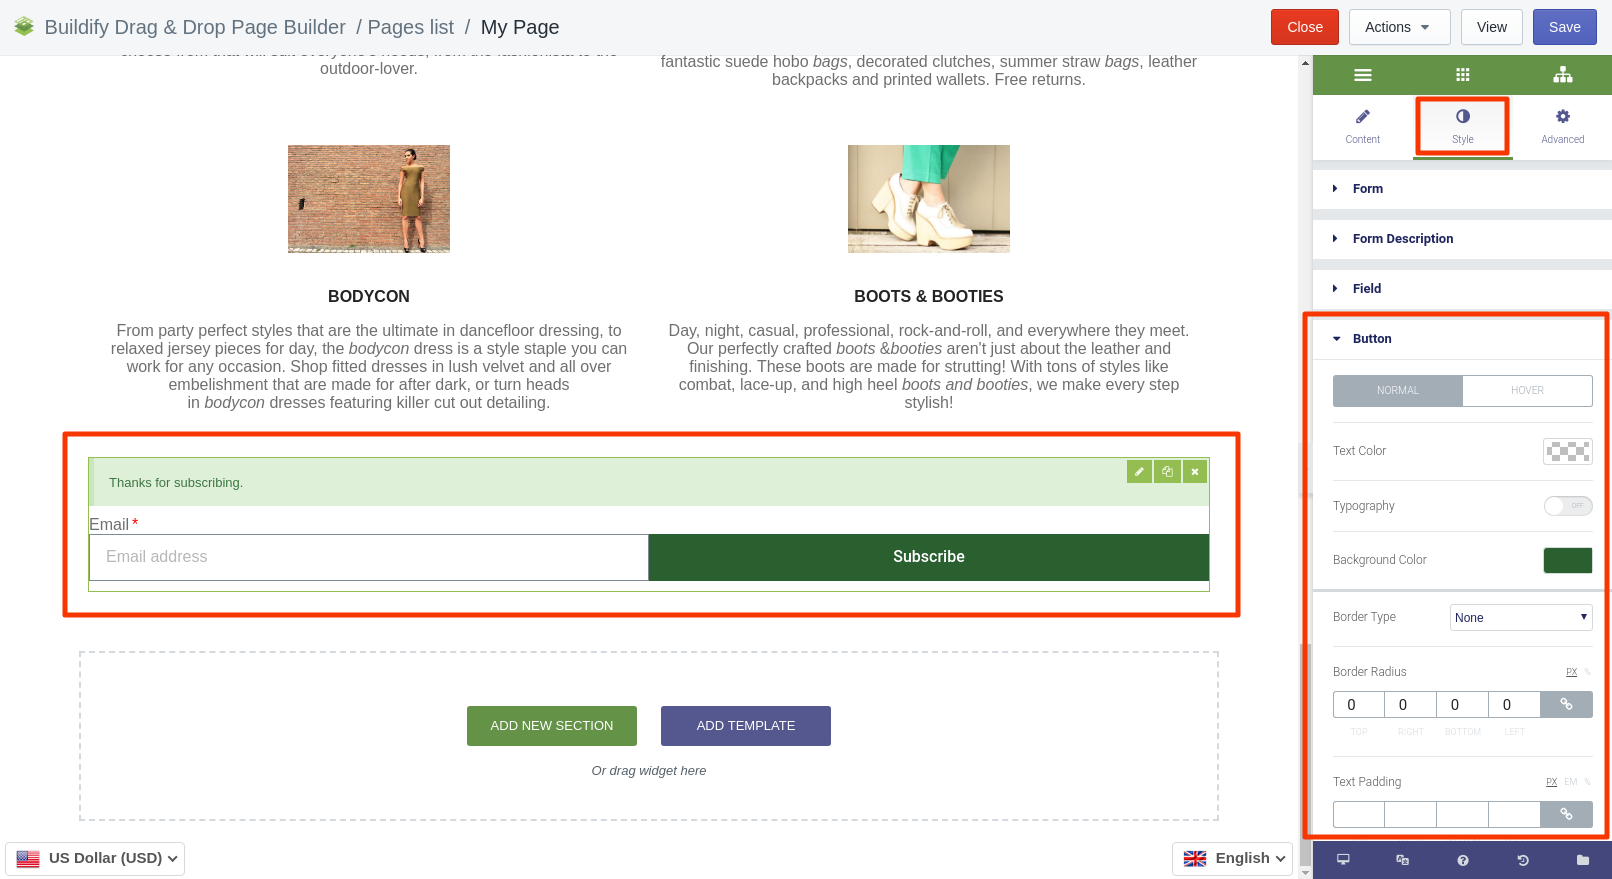Collapse the Button section
Screen dimensions: 1612x879
click(x=1462, y=339)
